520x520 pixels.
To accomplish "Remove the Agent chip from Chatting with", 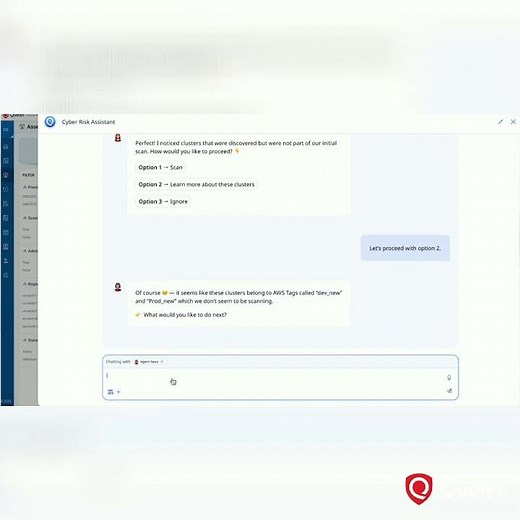I will click(x=162, y=362).
